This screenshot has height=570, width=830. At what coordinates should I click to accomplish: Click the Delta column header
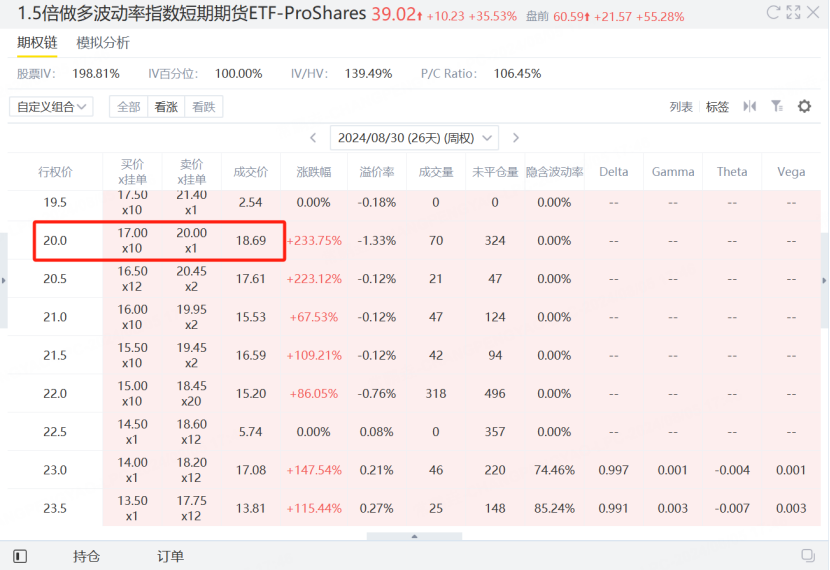614,171
